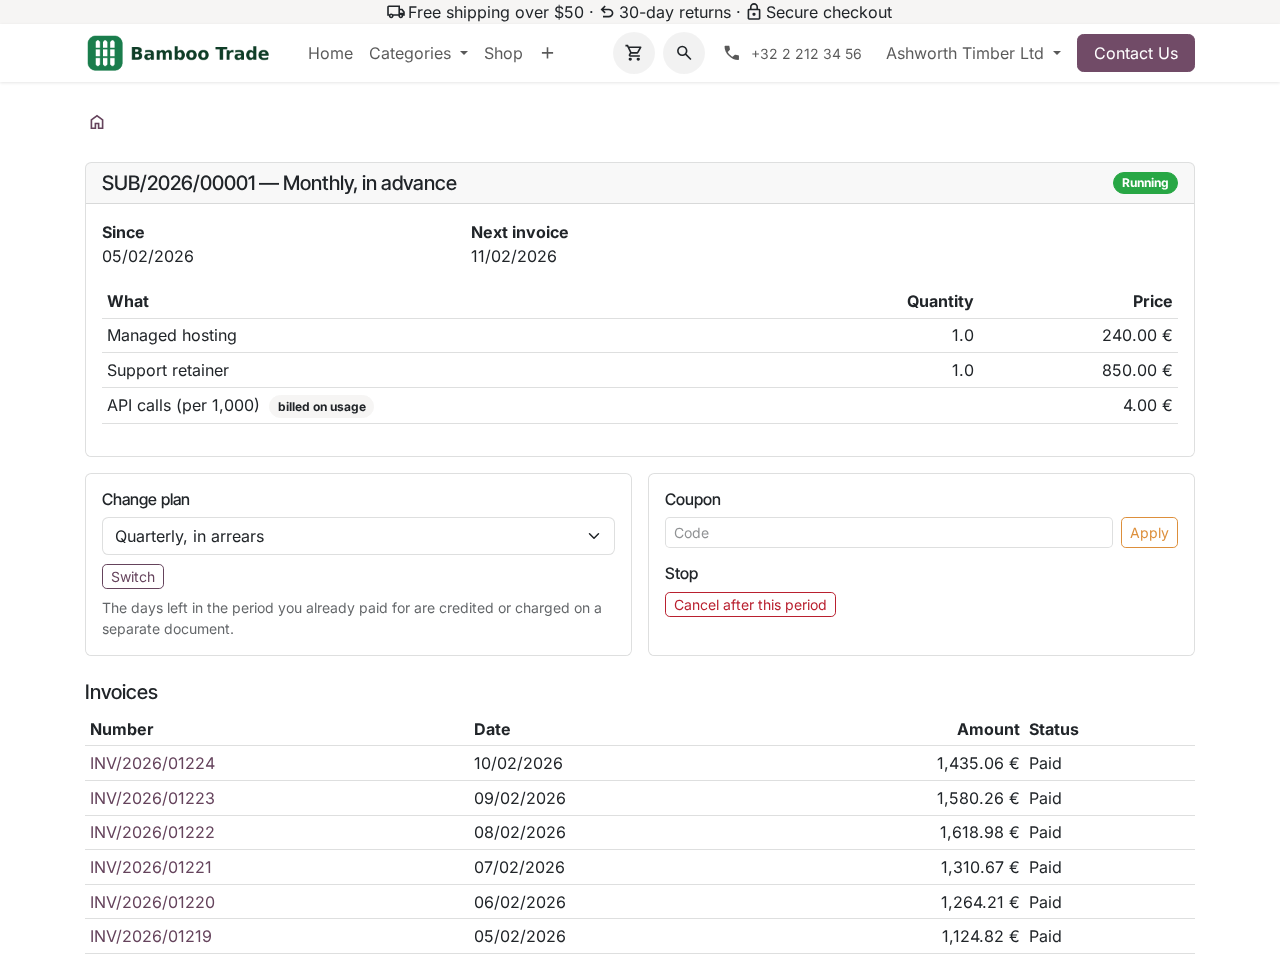Select the Managed hosting line
The image size is (1280, 960).
[x=640, y=336]
